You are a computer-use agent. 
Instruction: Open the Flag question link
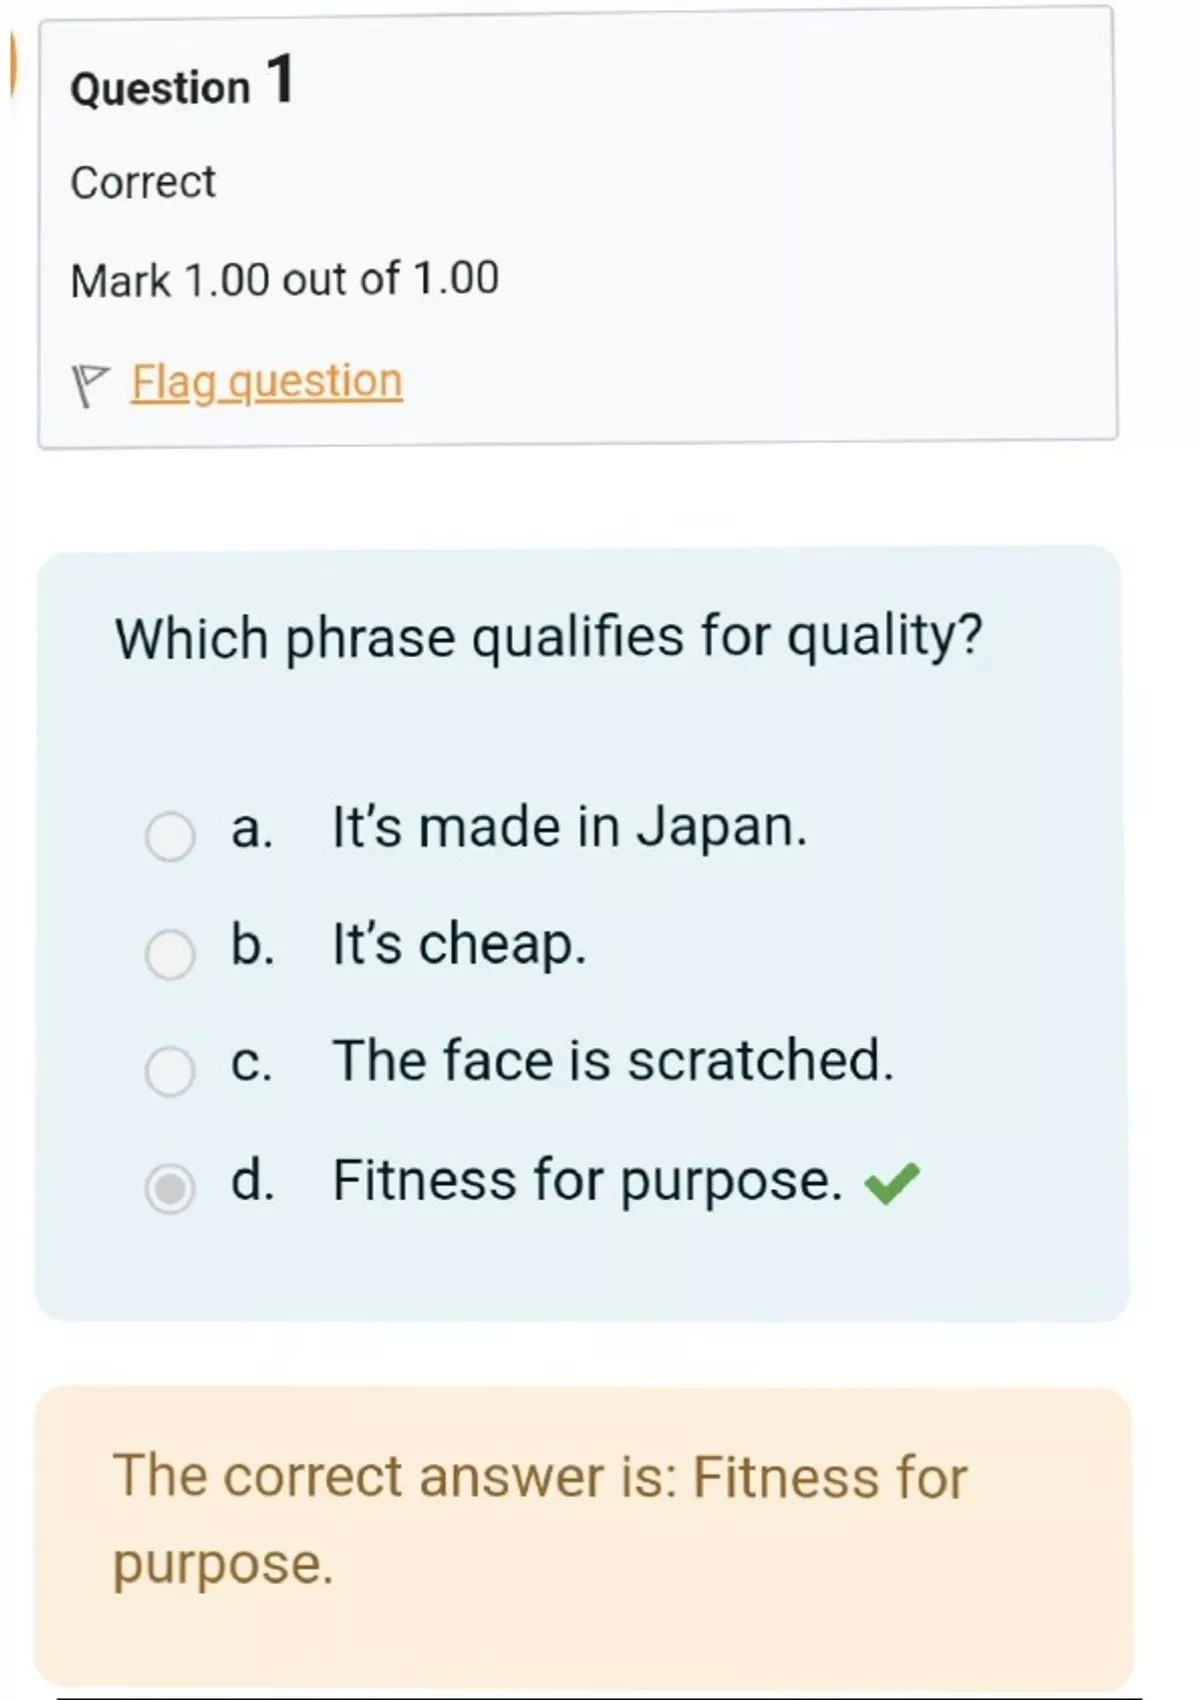click(x=266, y=382)
